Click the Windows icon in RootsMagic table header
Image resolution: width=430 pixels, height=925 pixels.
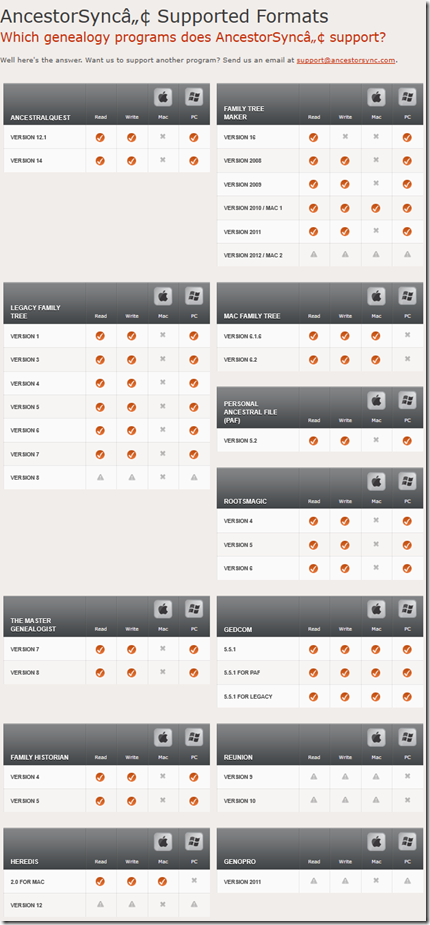point(407,481)
